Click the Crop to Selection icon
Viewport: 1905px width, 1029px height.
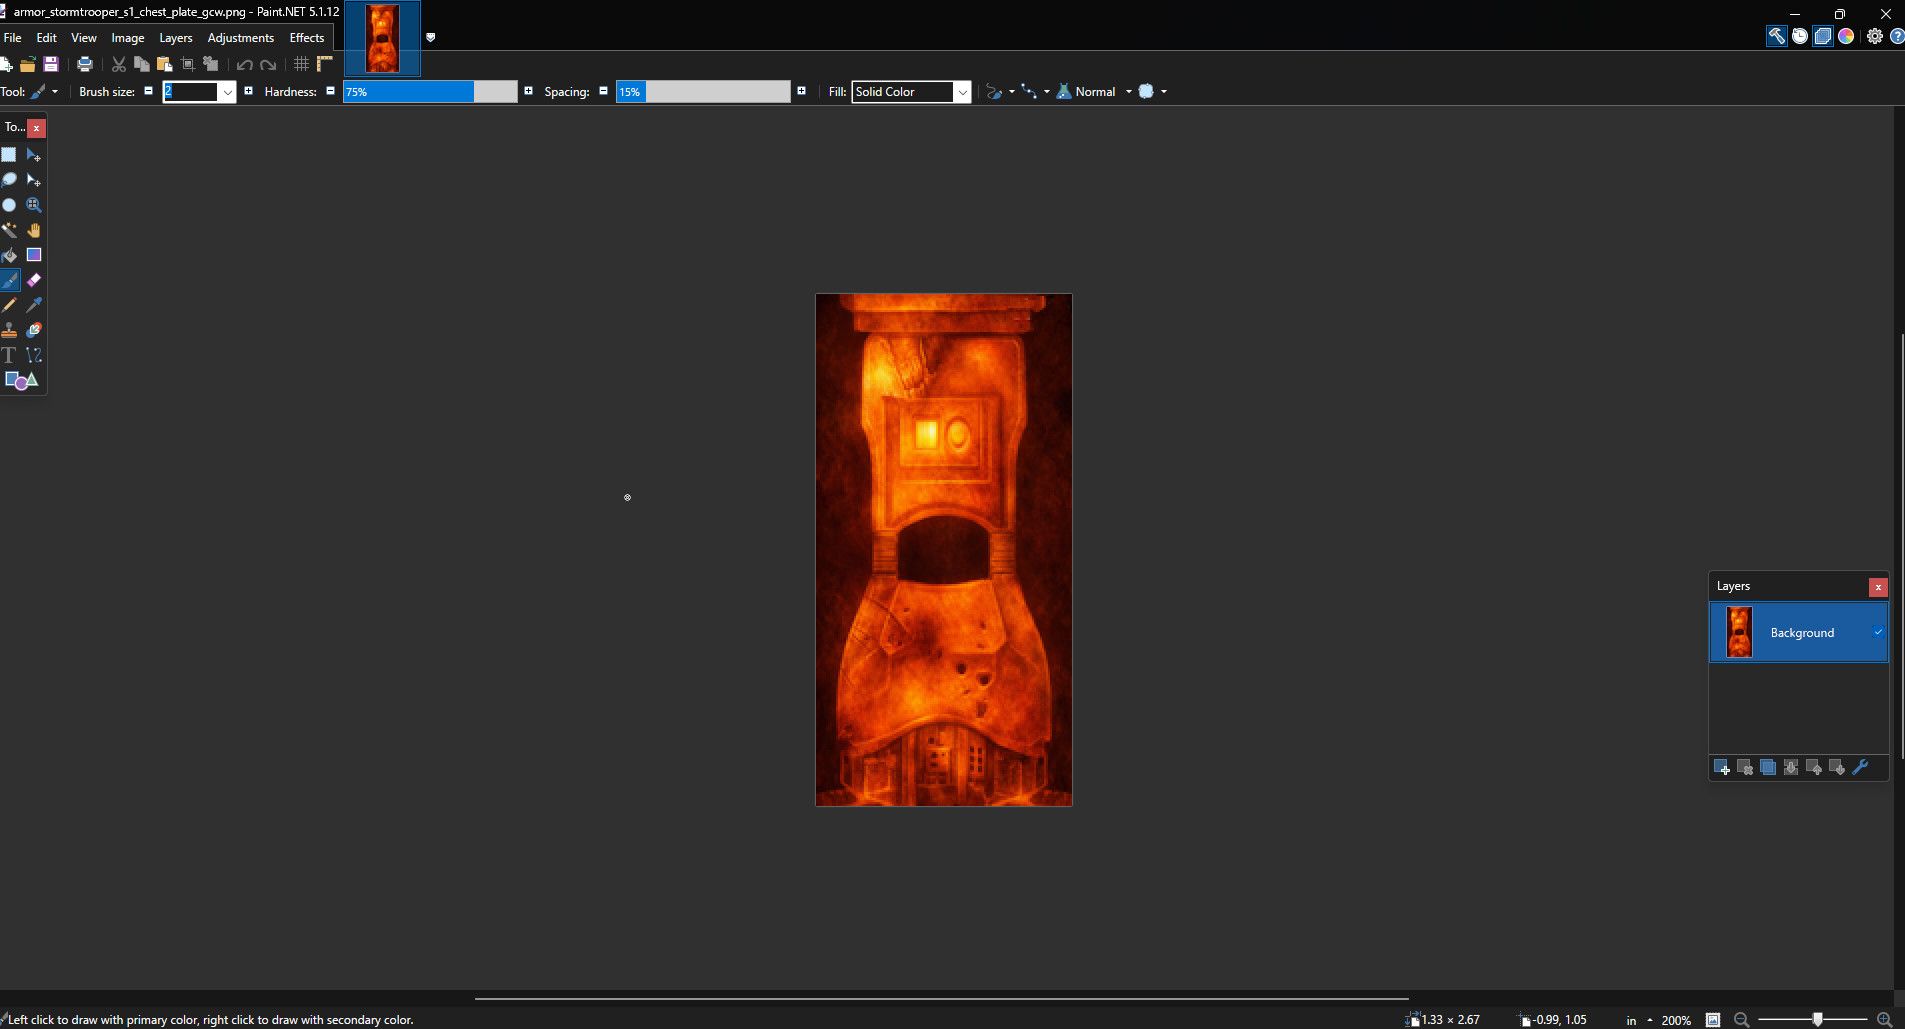188,64
